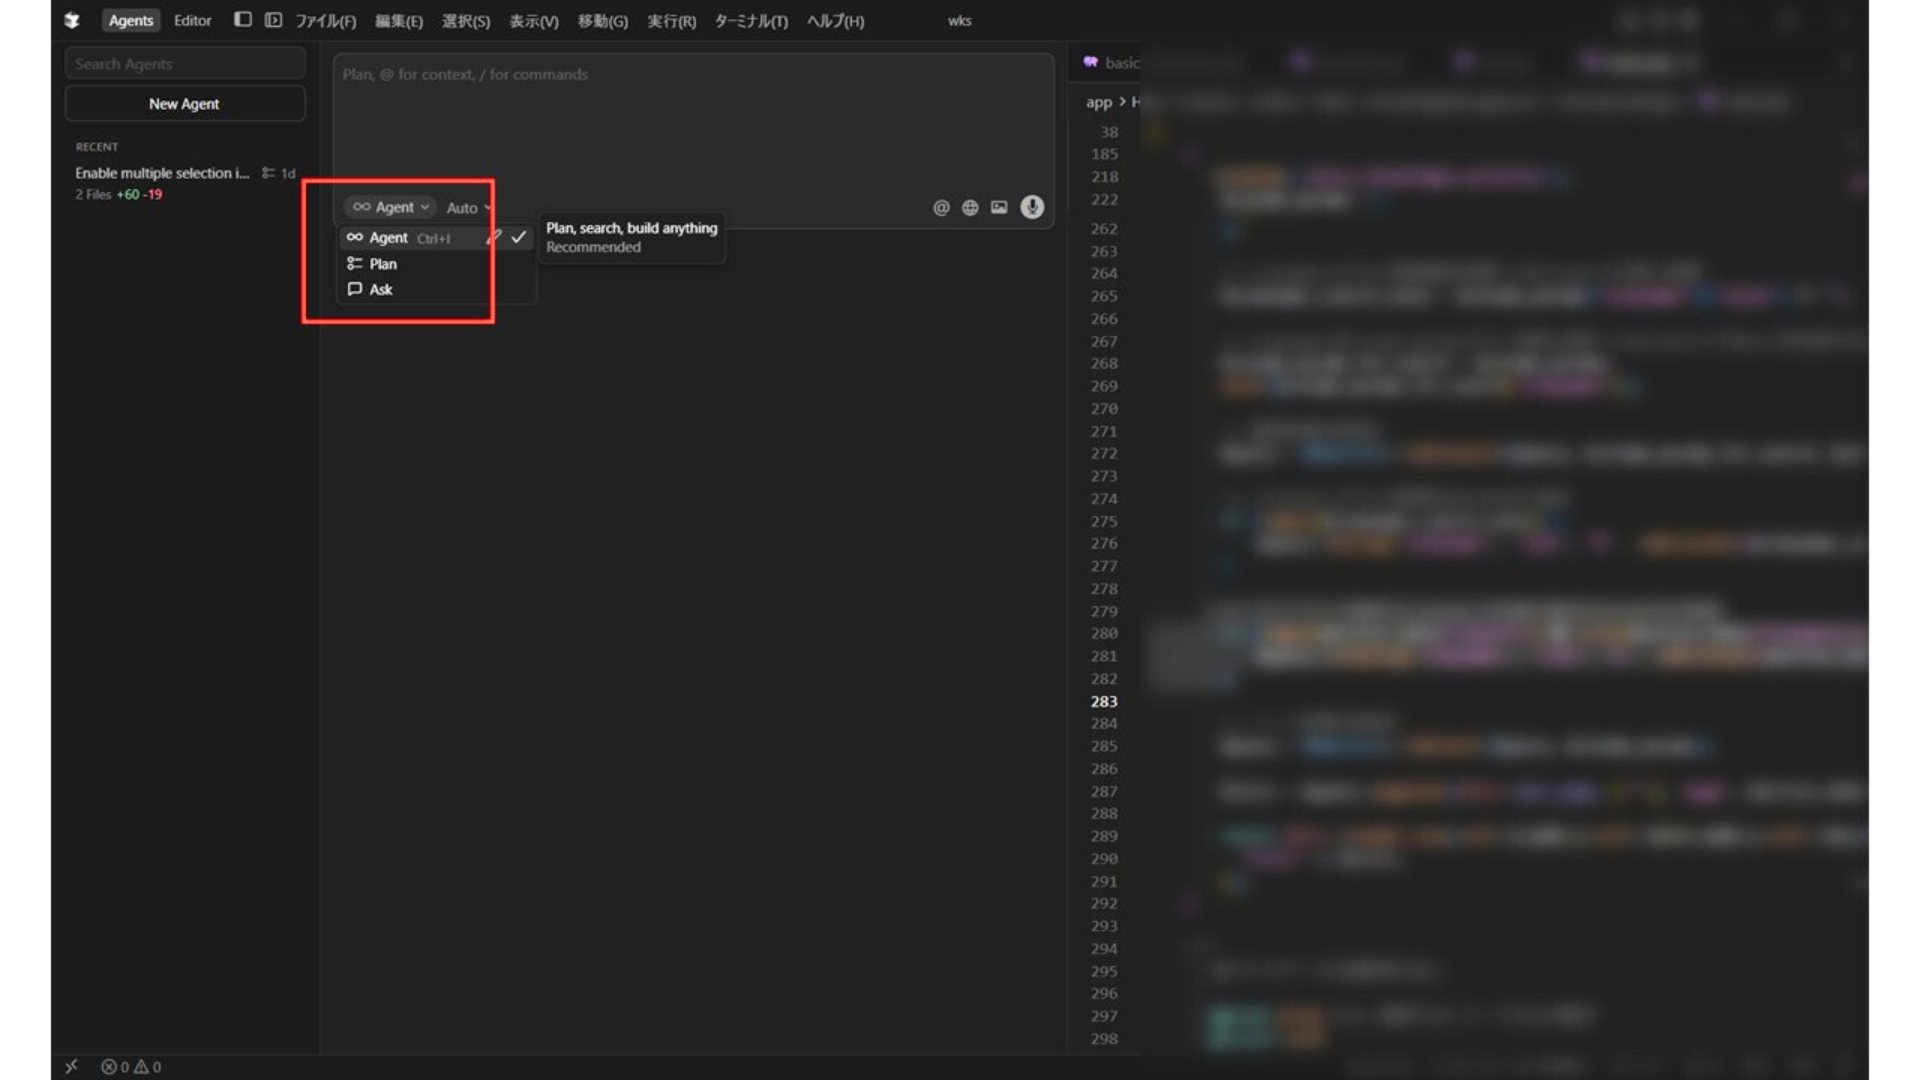Toggle the left sidebar layout icon
This screenshot has height=1080, width=1920.
pyautogui.click(x=242, y=19)
